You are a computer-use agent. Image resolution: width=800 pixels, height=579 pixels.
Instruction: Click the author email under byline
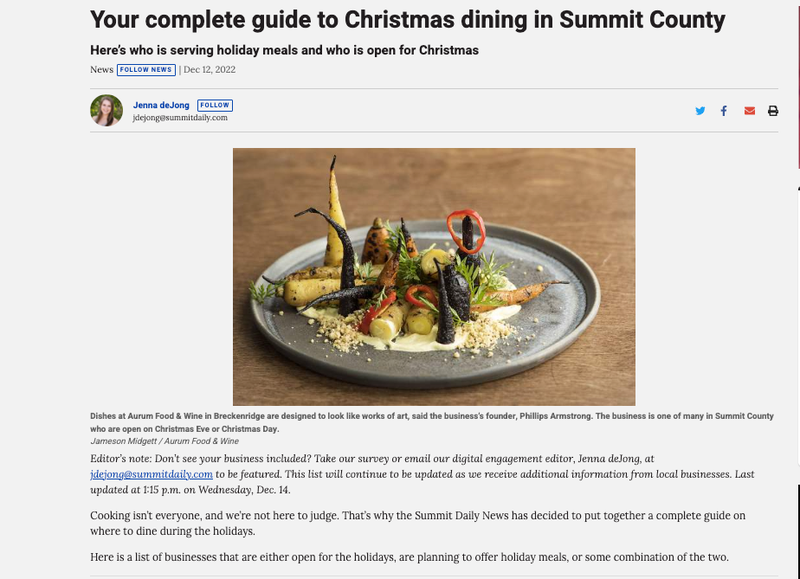(180, 118)
